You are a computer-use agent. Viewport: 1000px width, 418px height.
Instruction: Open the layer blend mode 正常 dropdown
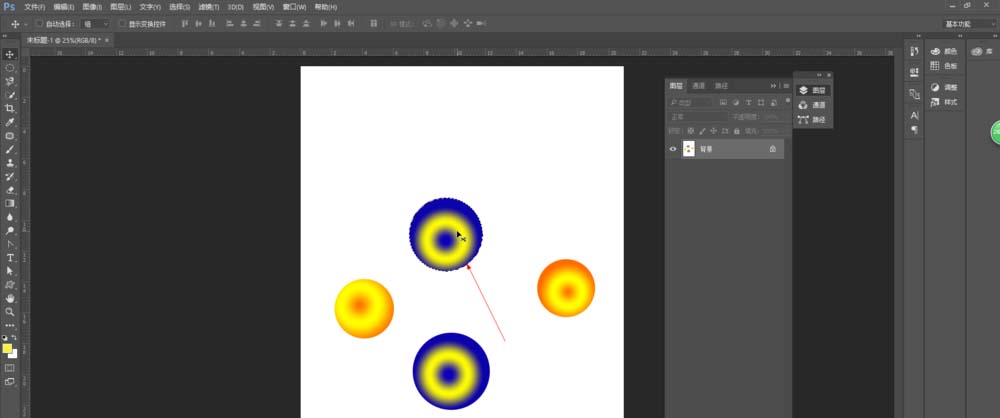690,117
